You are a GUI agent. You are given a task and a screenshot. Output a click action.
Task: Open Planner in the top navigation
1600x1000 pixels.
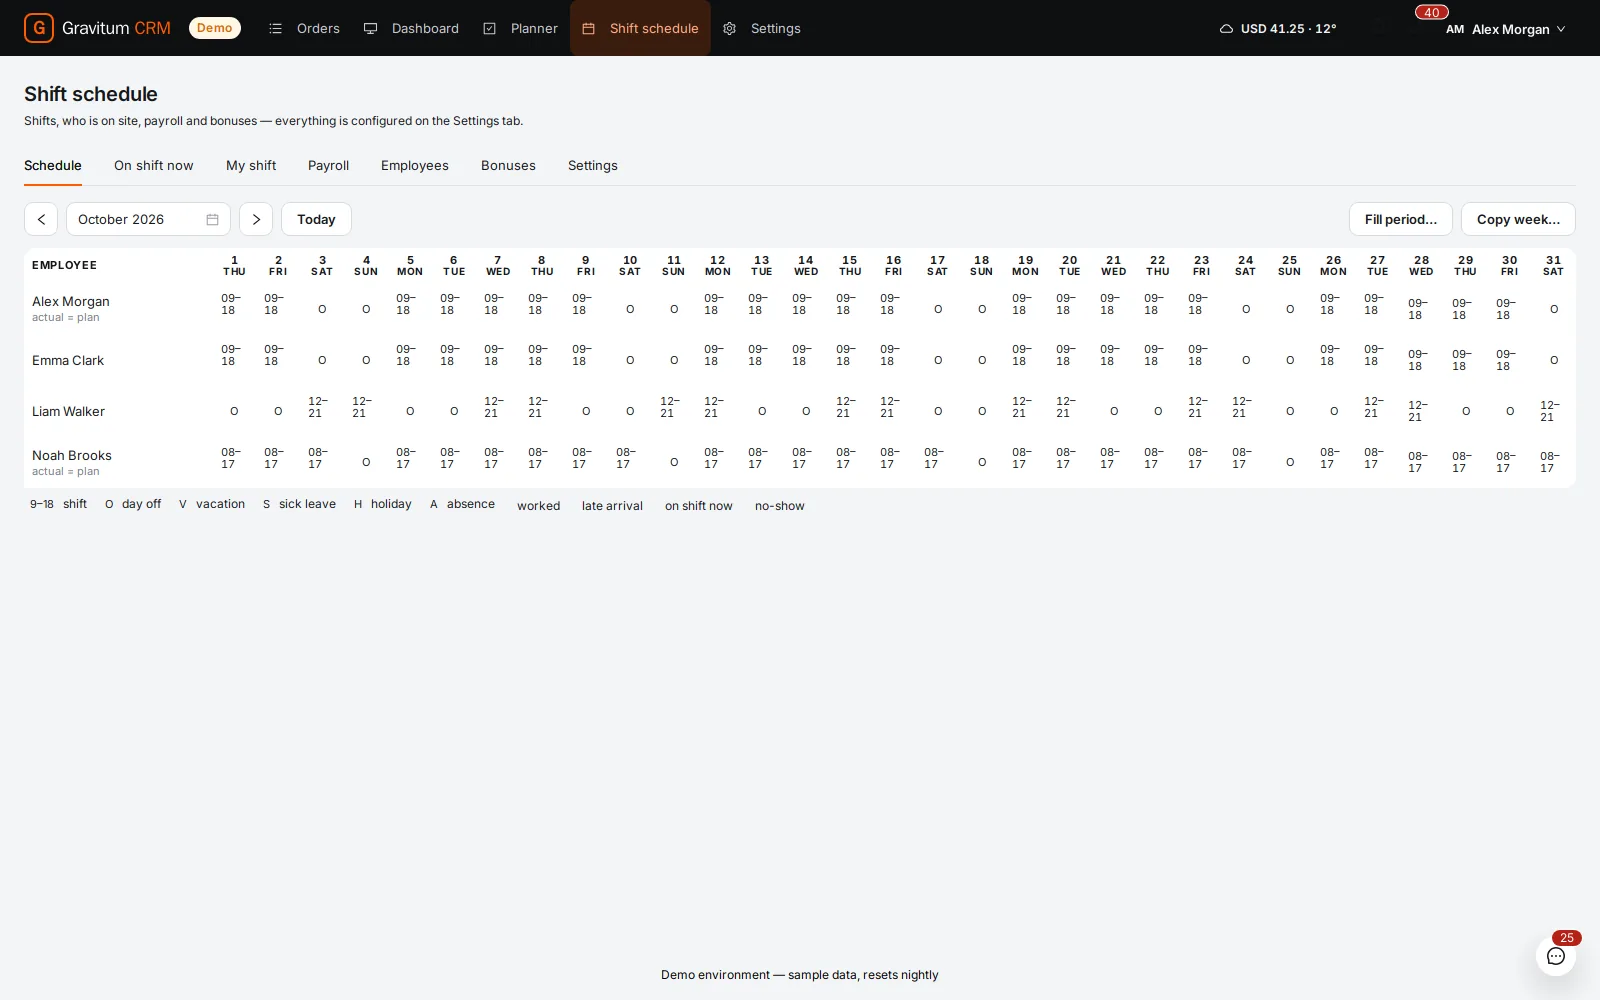point(534,29)
